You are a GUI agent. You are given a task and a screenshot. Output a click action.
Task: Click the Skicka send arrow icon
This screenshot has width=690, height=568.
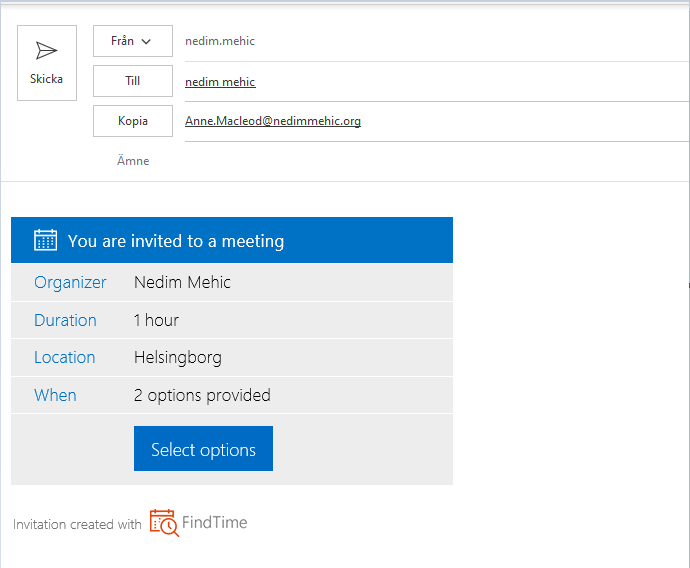coord(46,51)
